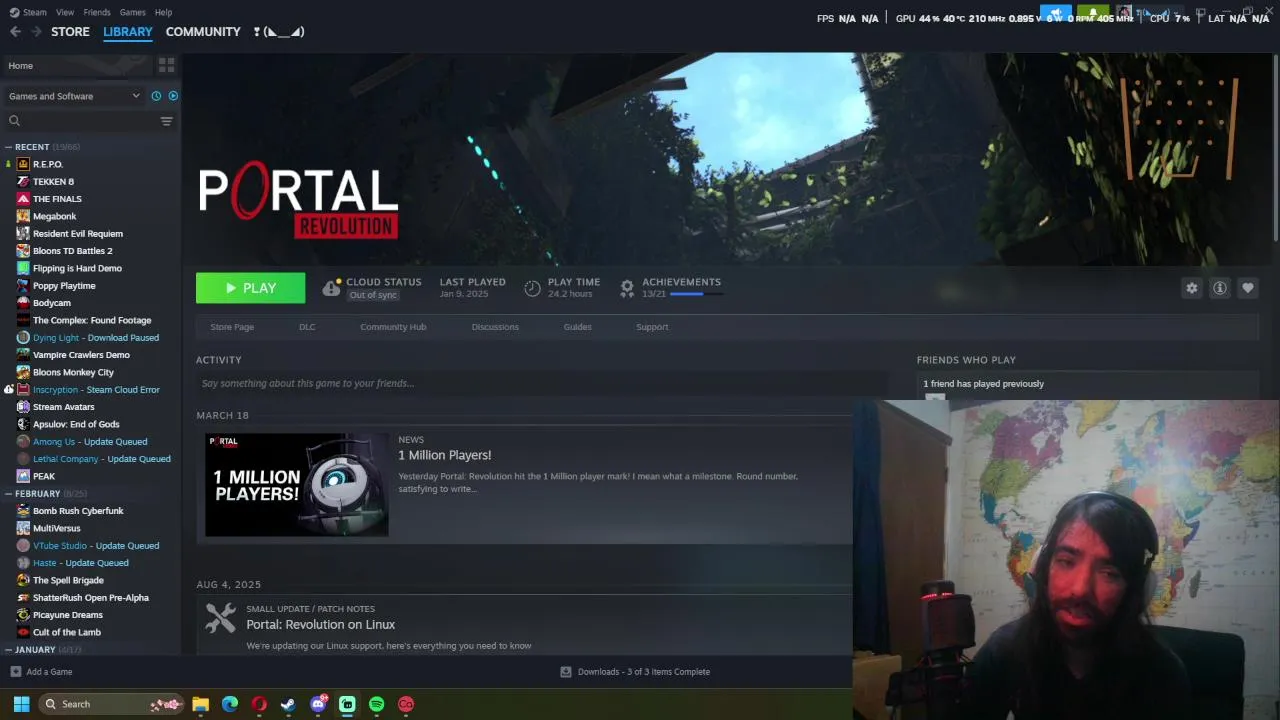Open the 1 Million Players! headline
The image size is (1280, 720).
(x=445, y=455)
